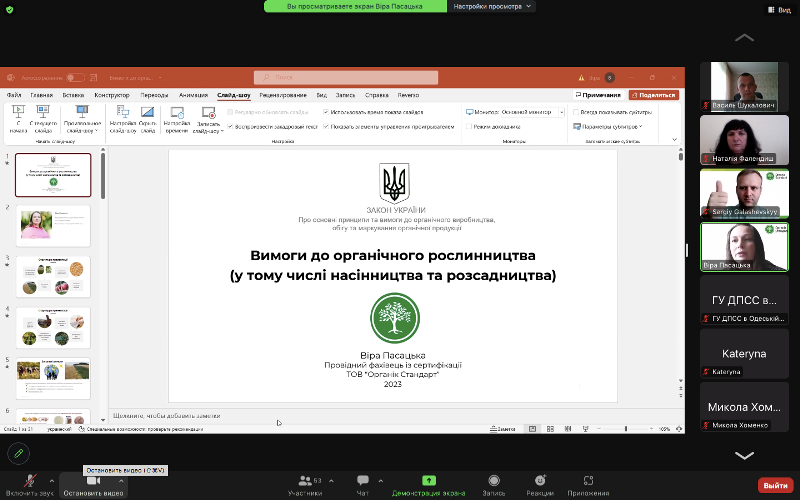The height and width of the screenshot is (500, 800).
Task: Toggle Использовать время показа слайдов checkbox
Action: point(326,112)
